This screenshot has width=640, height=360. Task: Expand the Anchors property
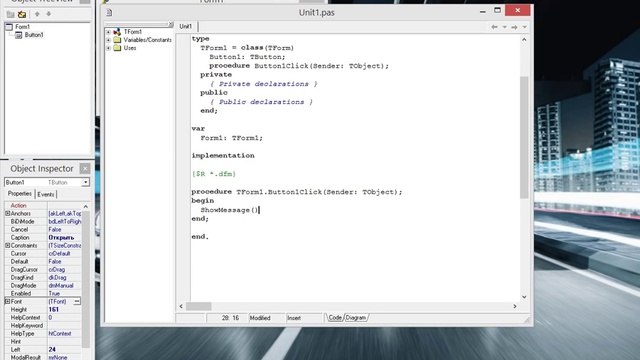[7, 213]
